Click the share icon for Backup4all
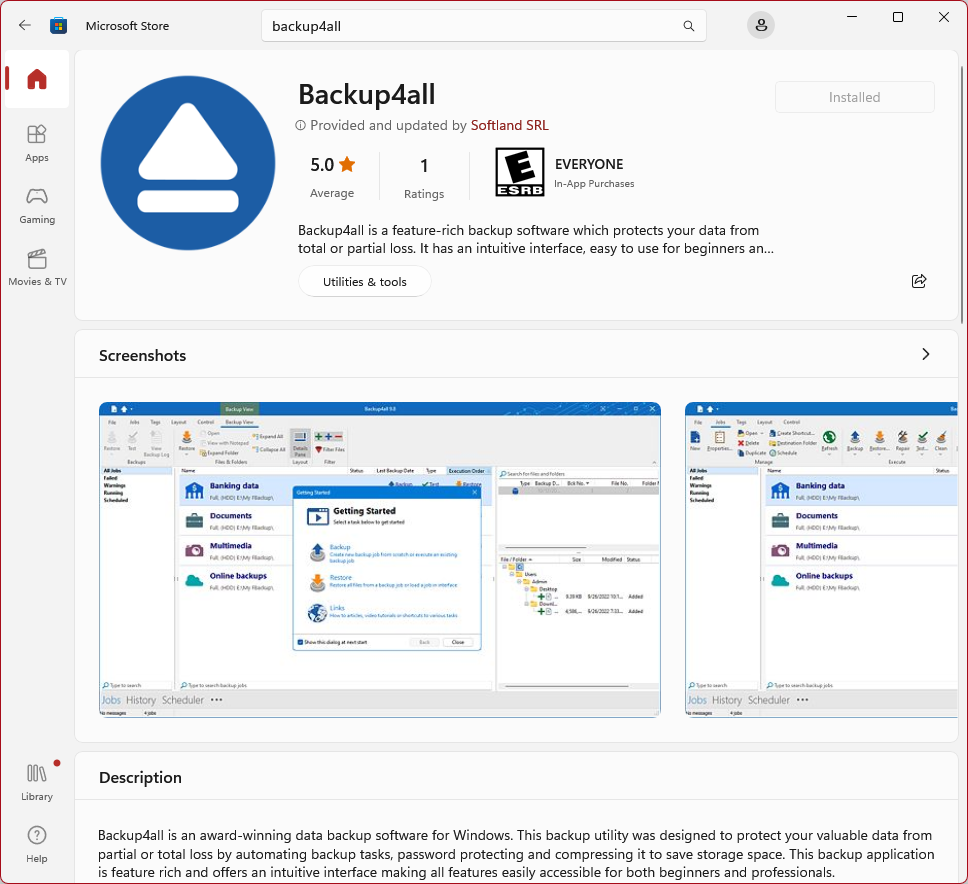 click(919, 281)
